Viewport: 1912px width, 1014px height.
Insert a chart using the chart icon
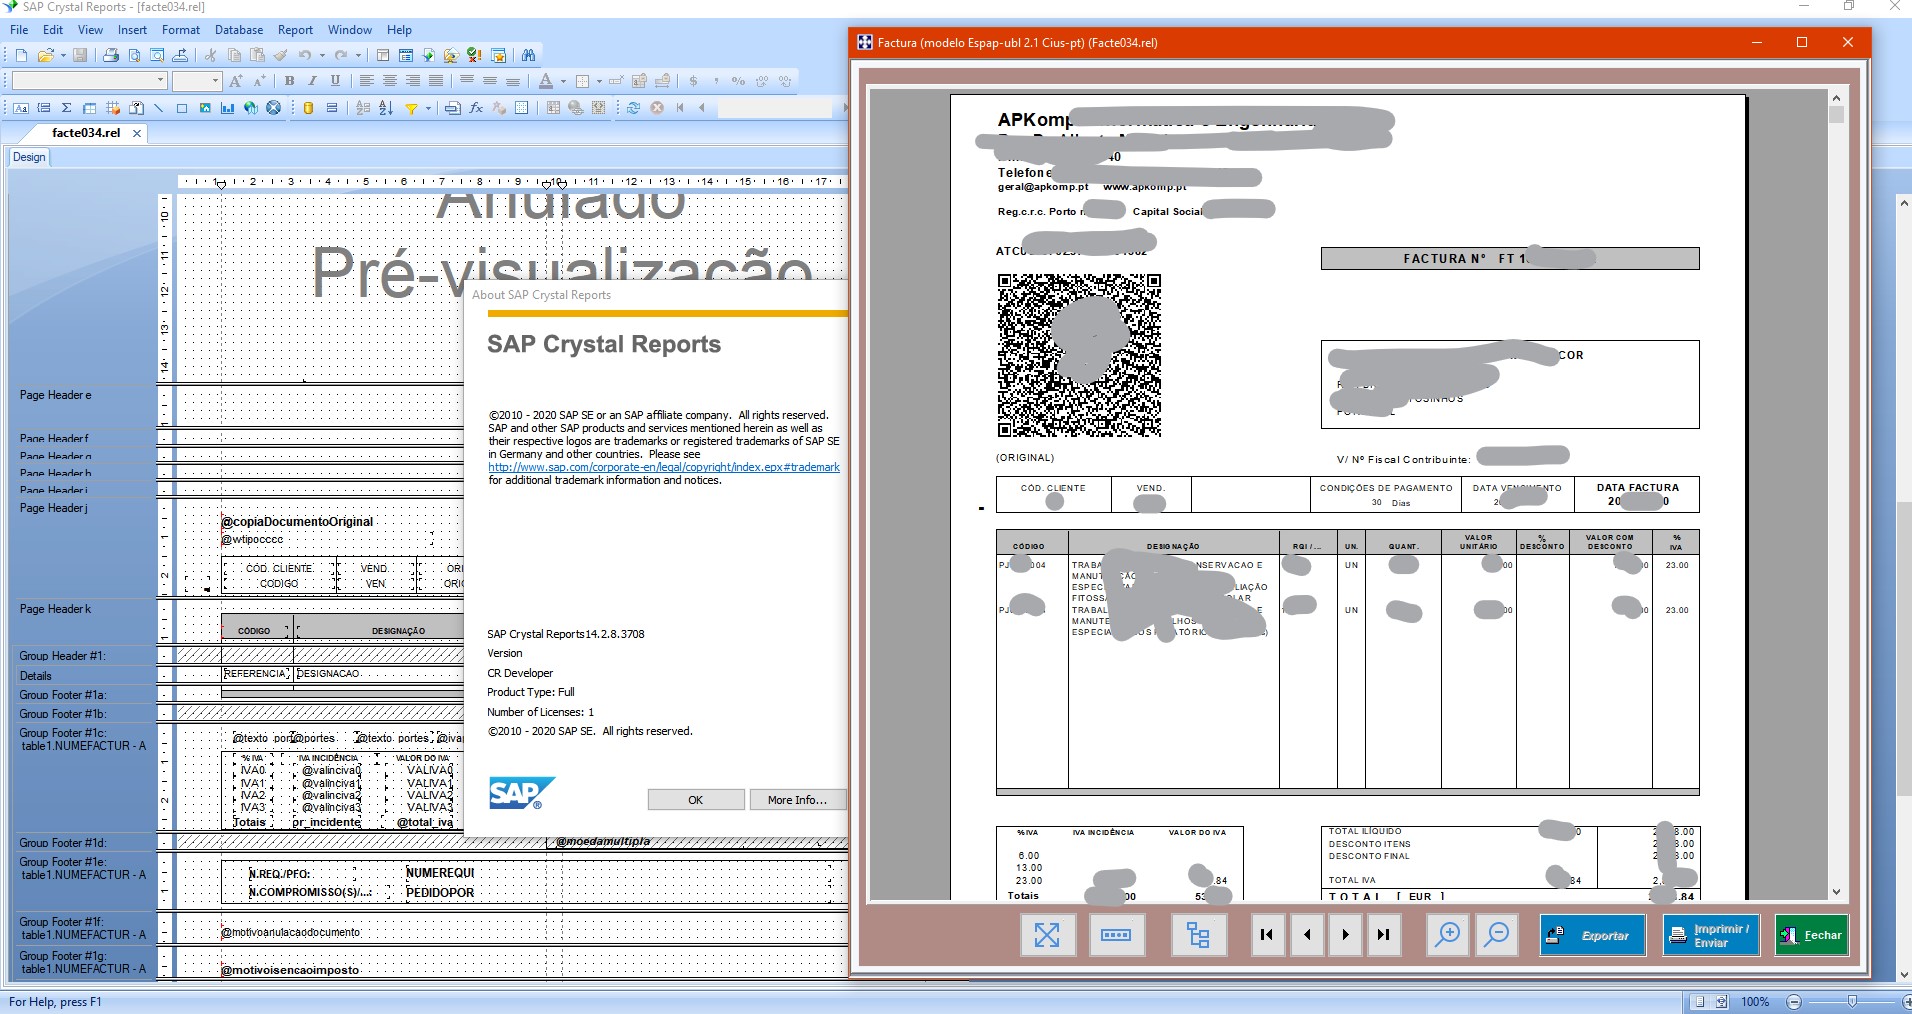(x=228, y=108)
